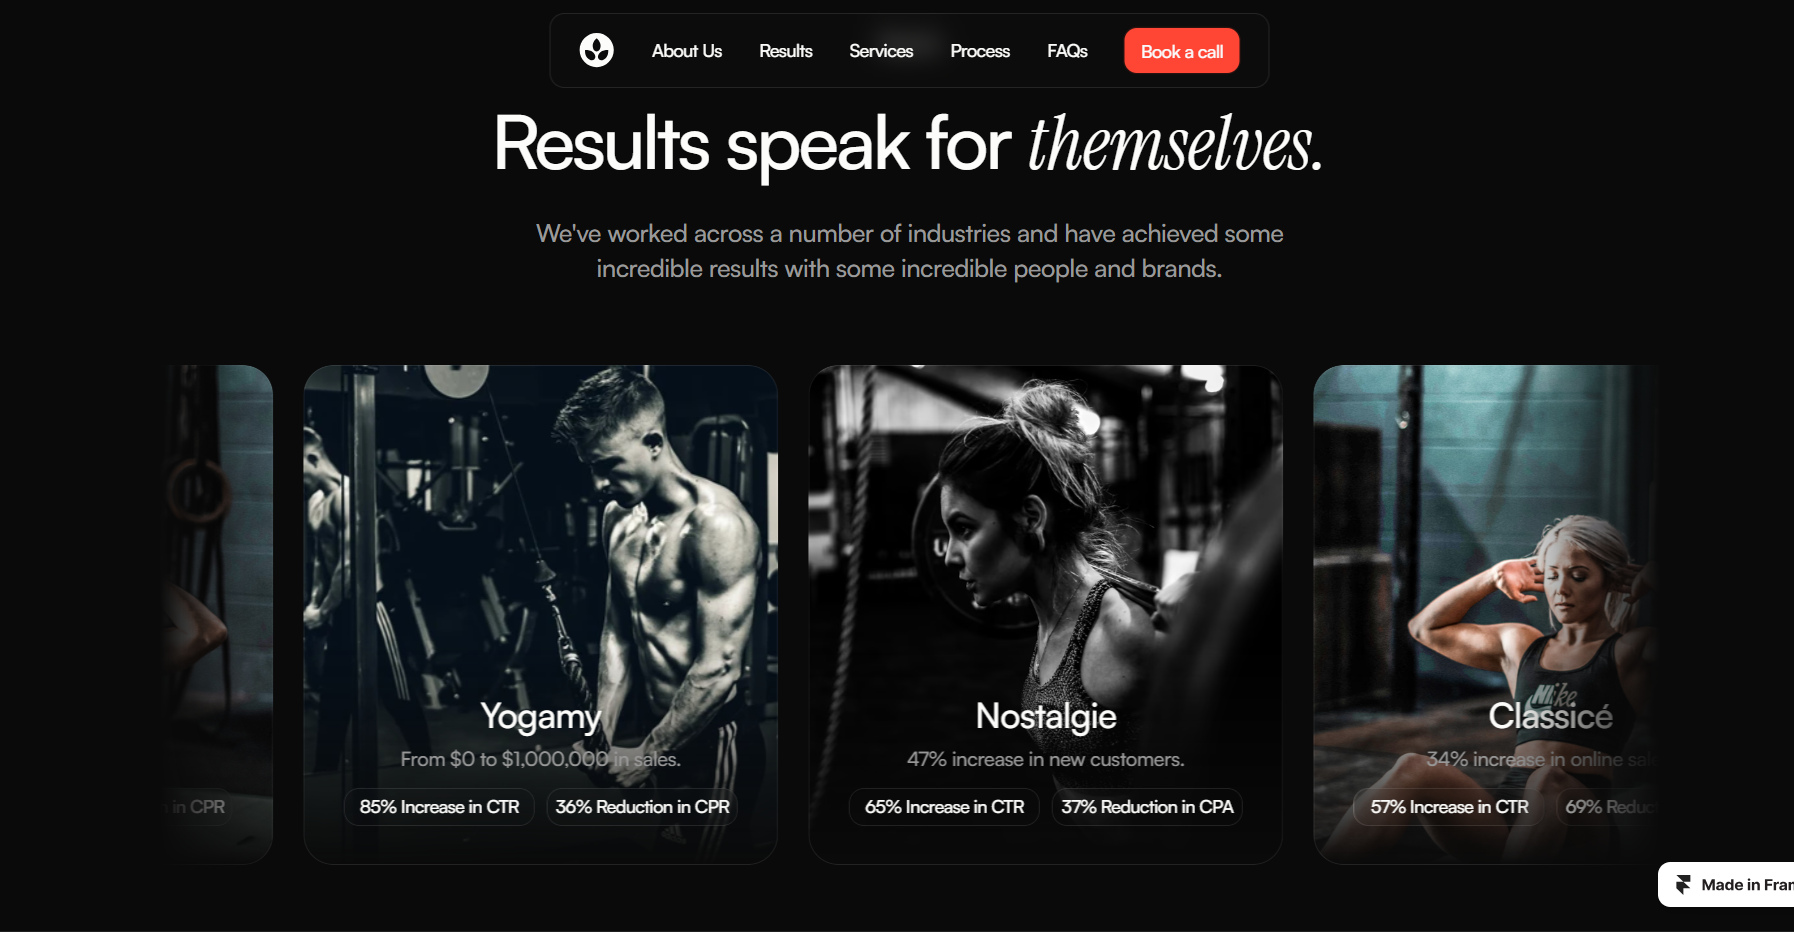Open the Nostalgie case study card
Screen dimensions: 1794x932
tap(1045, 614)
